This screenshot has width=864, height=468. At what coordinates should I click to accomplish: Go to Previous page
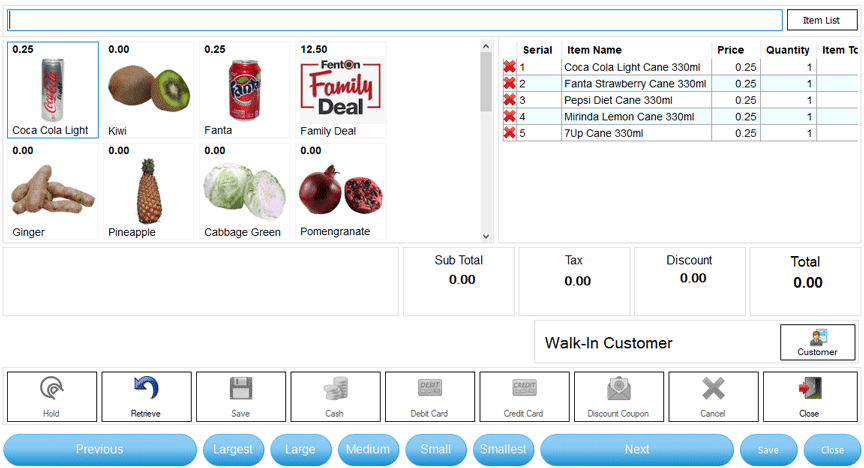pyautogui.click(x=100, y=449)
